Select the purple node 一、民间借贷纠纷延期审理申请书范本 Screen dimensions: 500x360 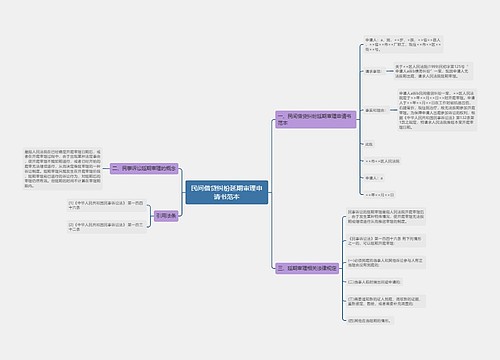tap(315, 119)
